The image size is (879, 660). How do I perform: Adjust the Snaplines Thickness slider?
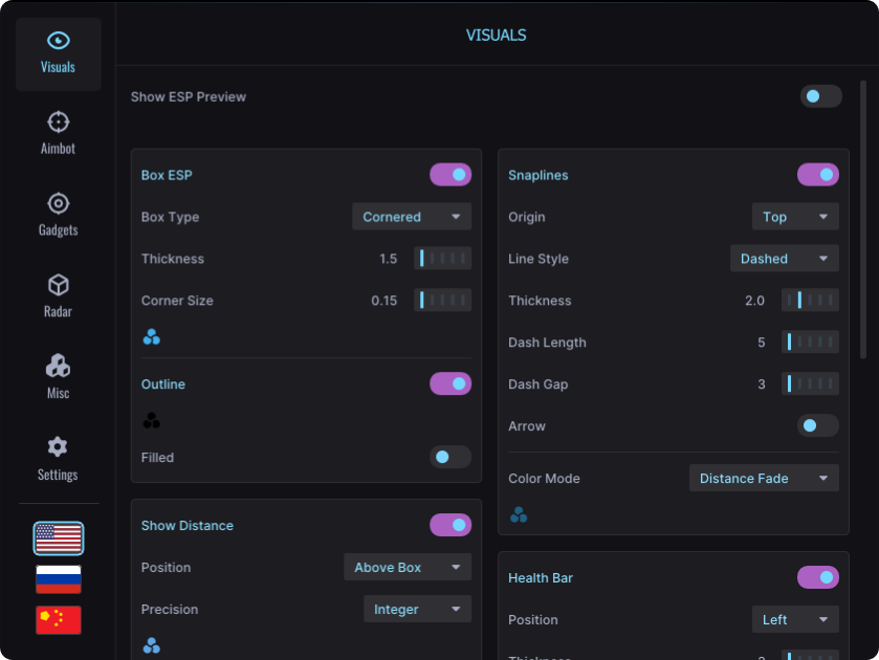[810, 300]
